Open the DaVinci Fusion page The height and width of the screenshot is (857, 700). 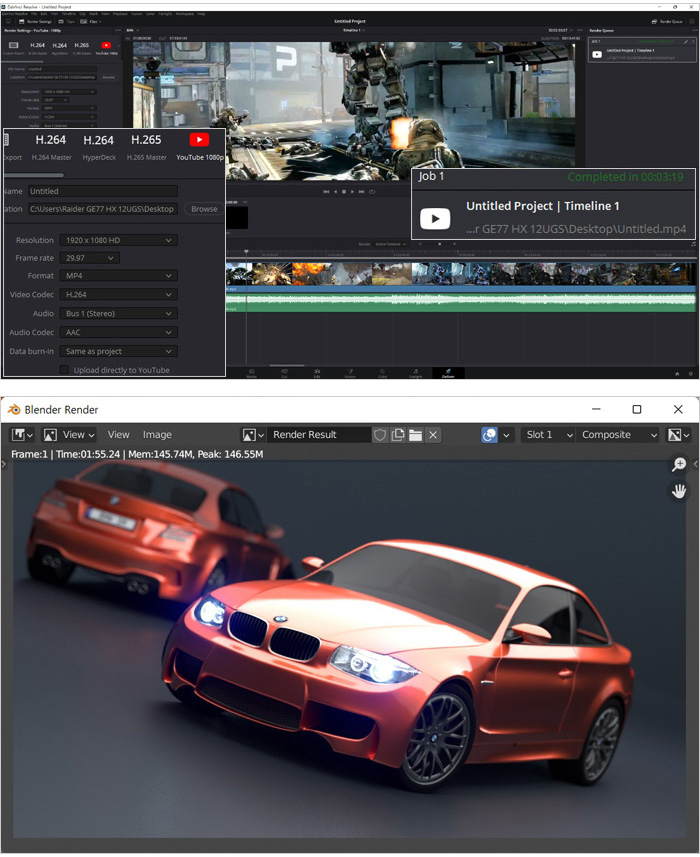pos(350,373)
